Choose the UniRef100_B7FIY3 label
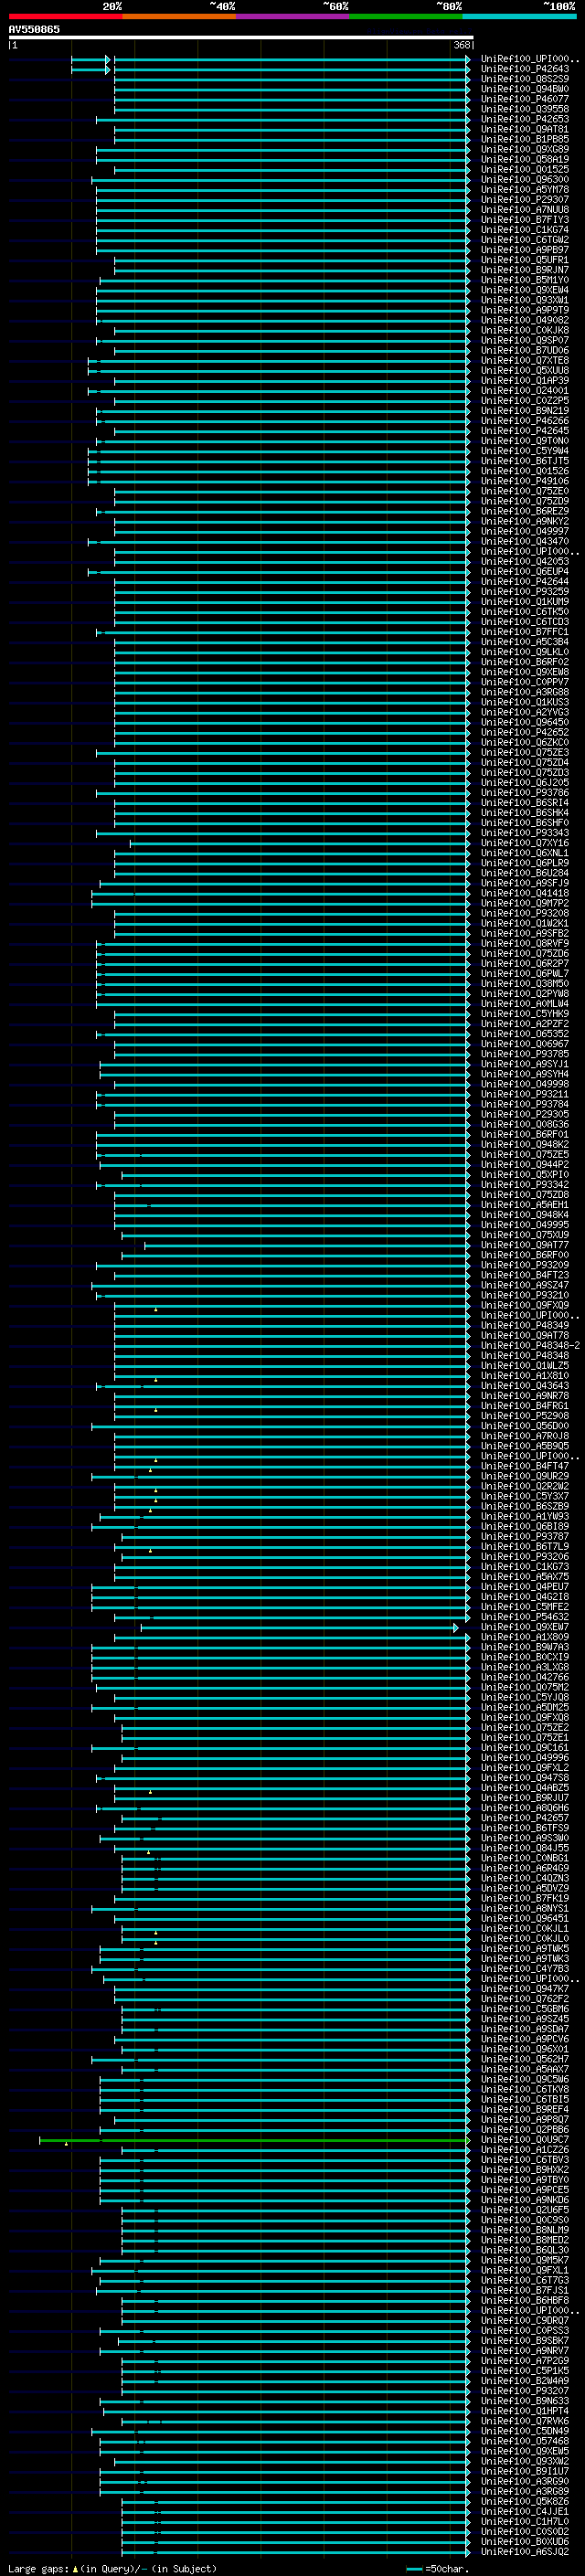Viewport: 585px width, 2576px height. point(525,219)
